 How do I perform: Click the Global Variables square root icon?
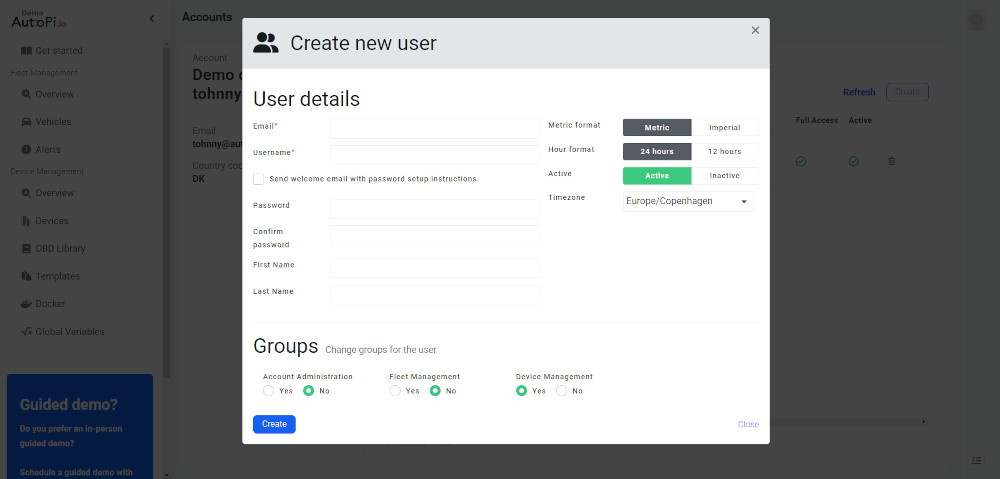[x=26, y=332]
